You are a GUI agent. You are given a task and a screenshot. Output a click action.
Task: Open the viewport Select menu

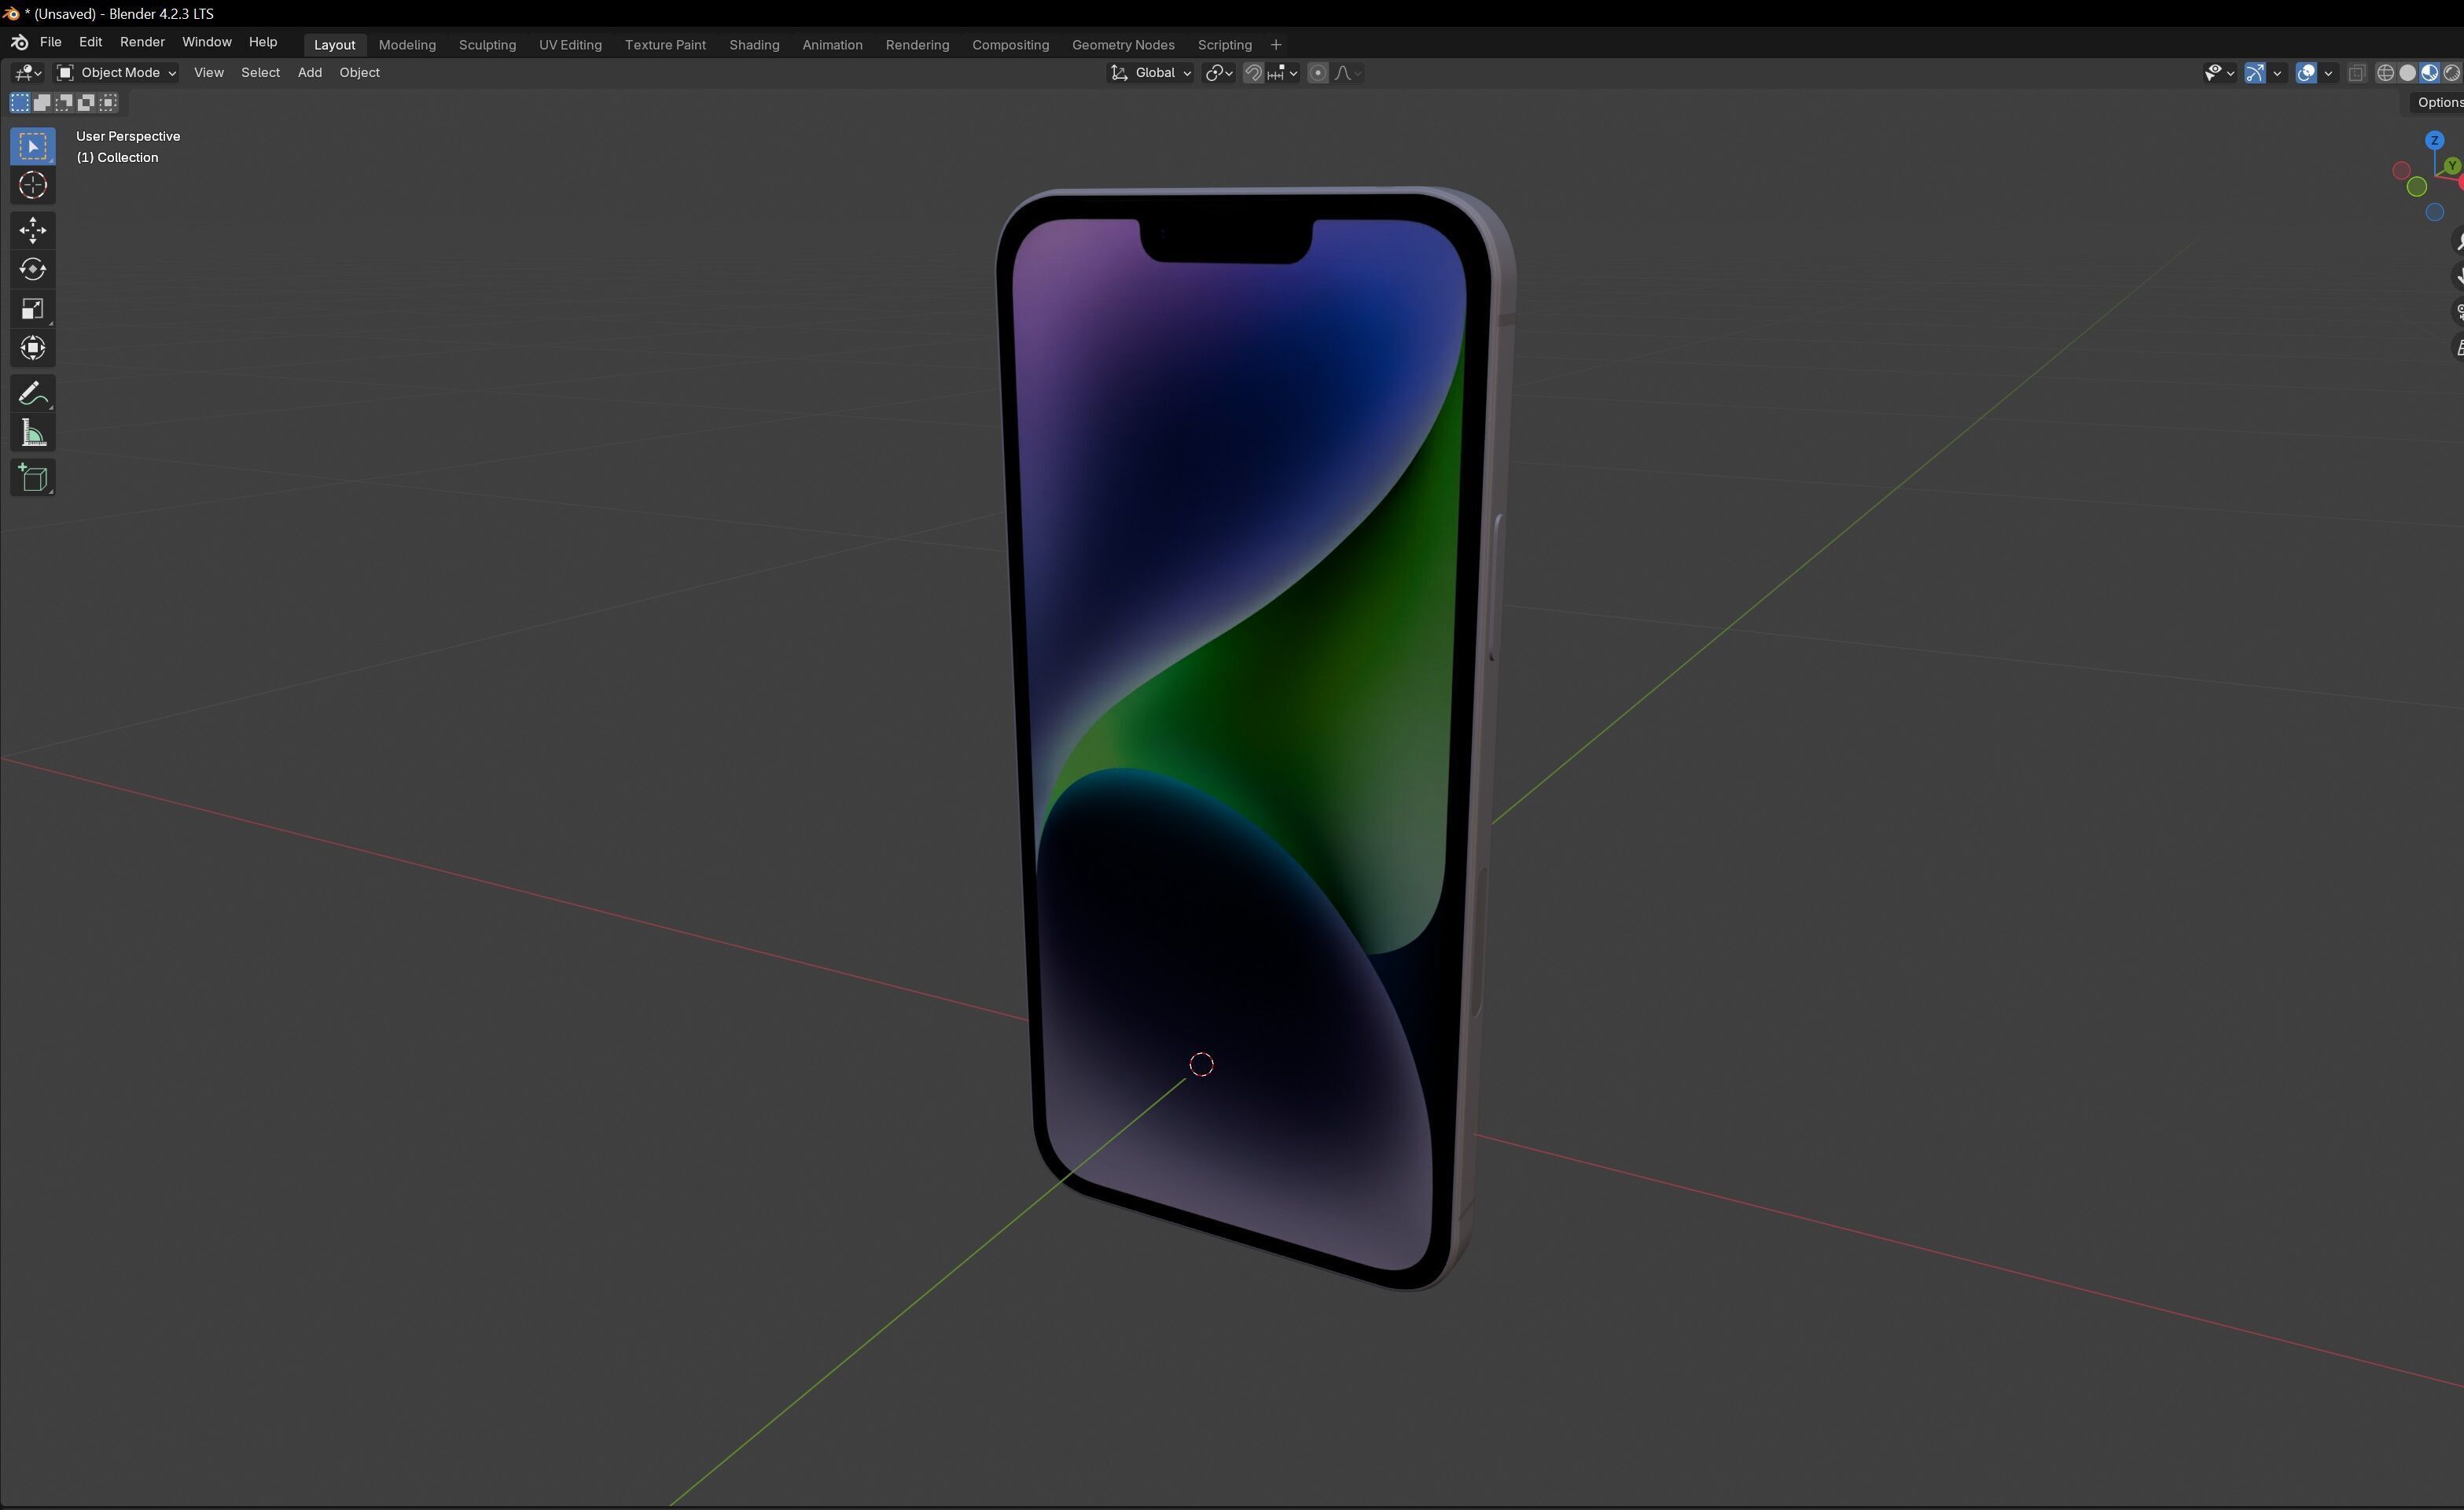(x=260, y=73)
